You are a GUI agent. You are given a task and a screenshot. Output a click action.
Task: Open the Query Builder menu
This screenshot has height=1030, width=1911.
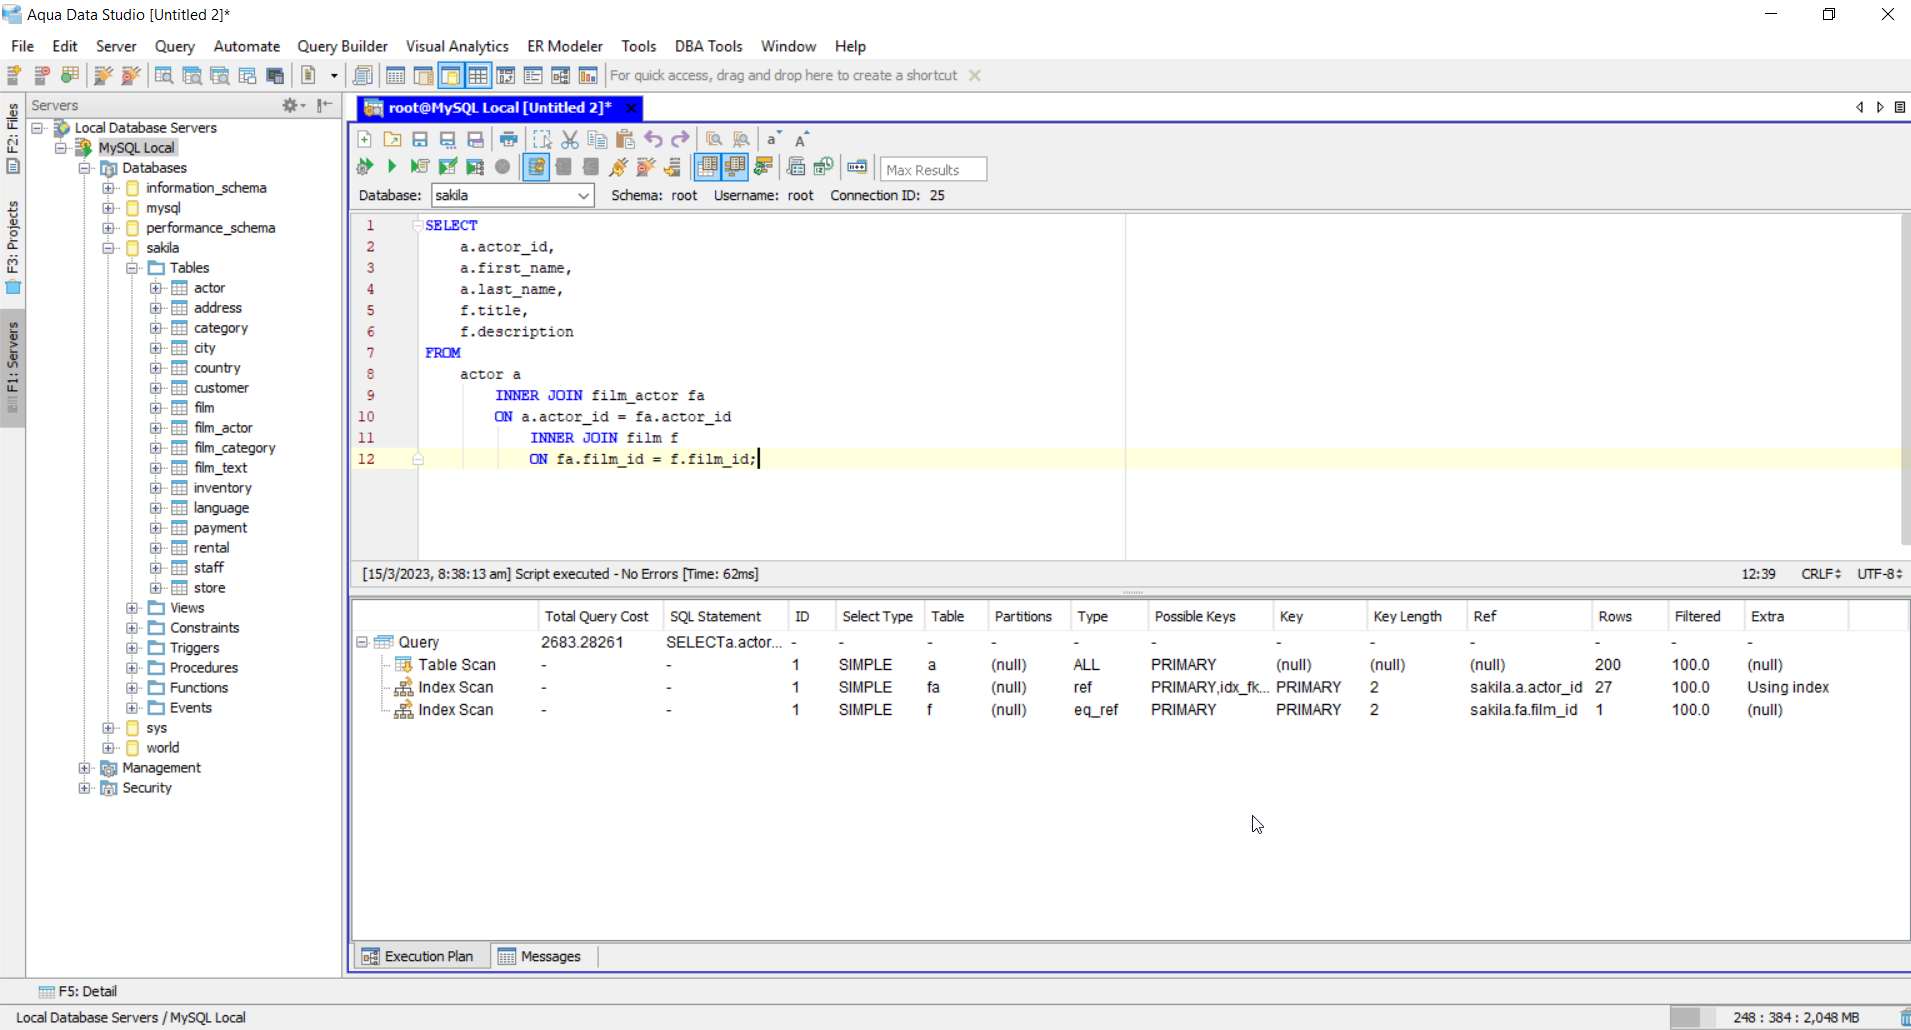[342, 46]
